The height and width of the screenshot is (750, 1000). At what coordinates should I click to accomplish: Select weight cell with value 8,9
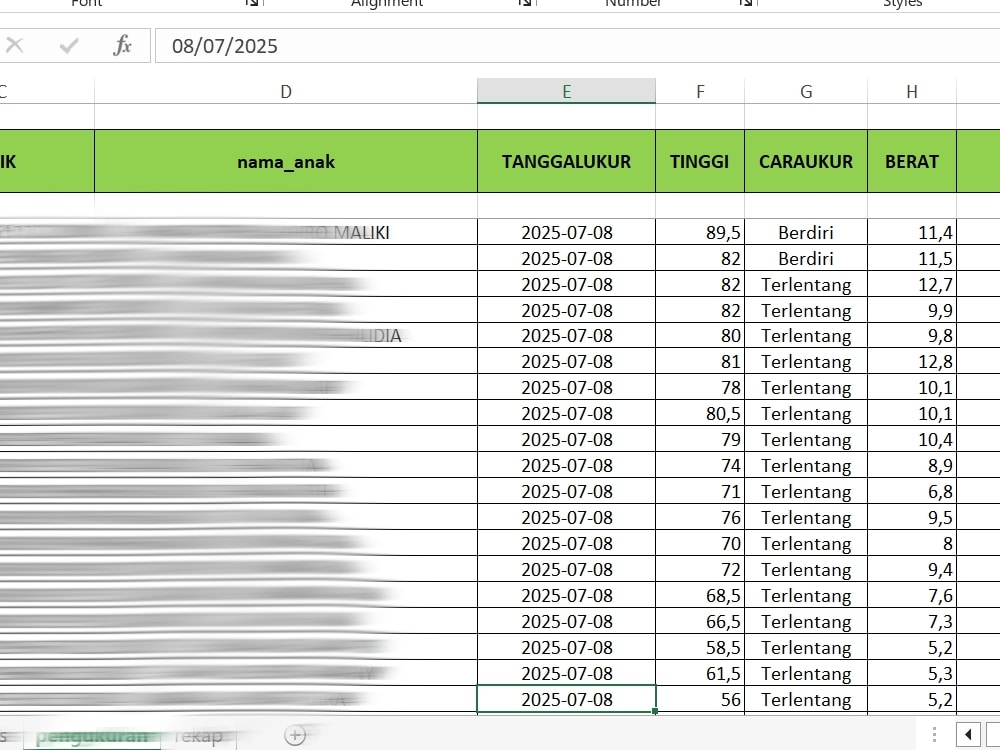912,466
